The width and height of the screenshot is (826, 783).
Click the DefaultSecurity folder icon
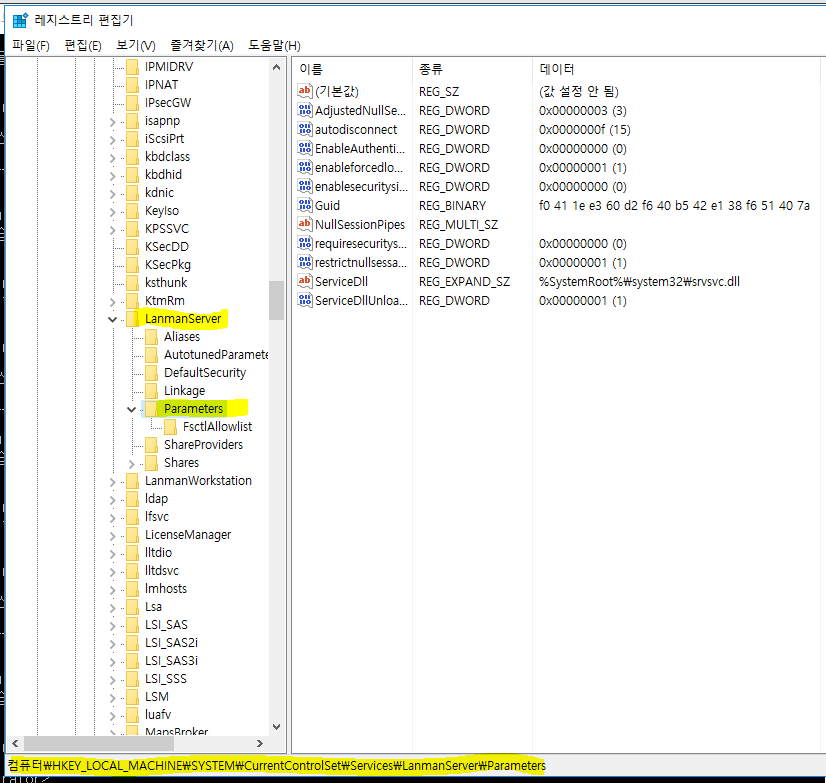click(x=152, y=373)
